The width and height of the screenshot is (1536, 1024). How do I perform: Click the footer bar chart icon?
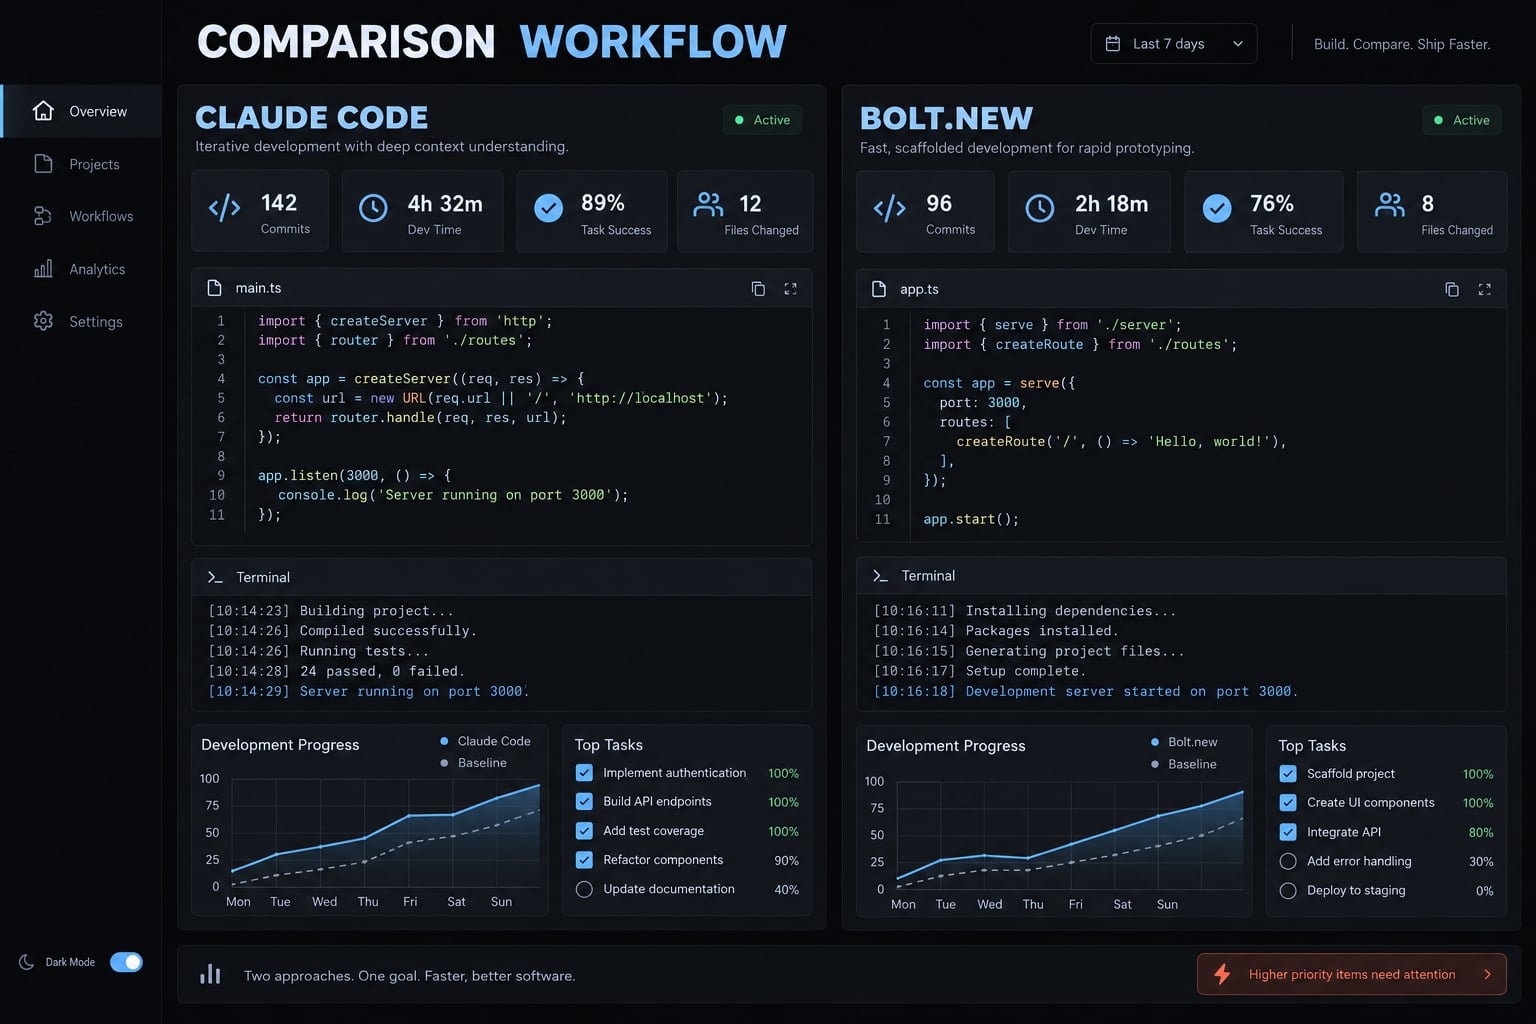pyautogui.click(x=210, y=974)
